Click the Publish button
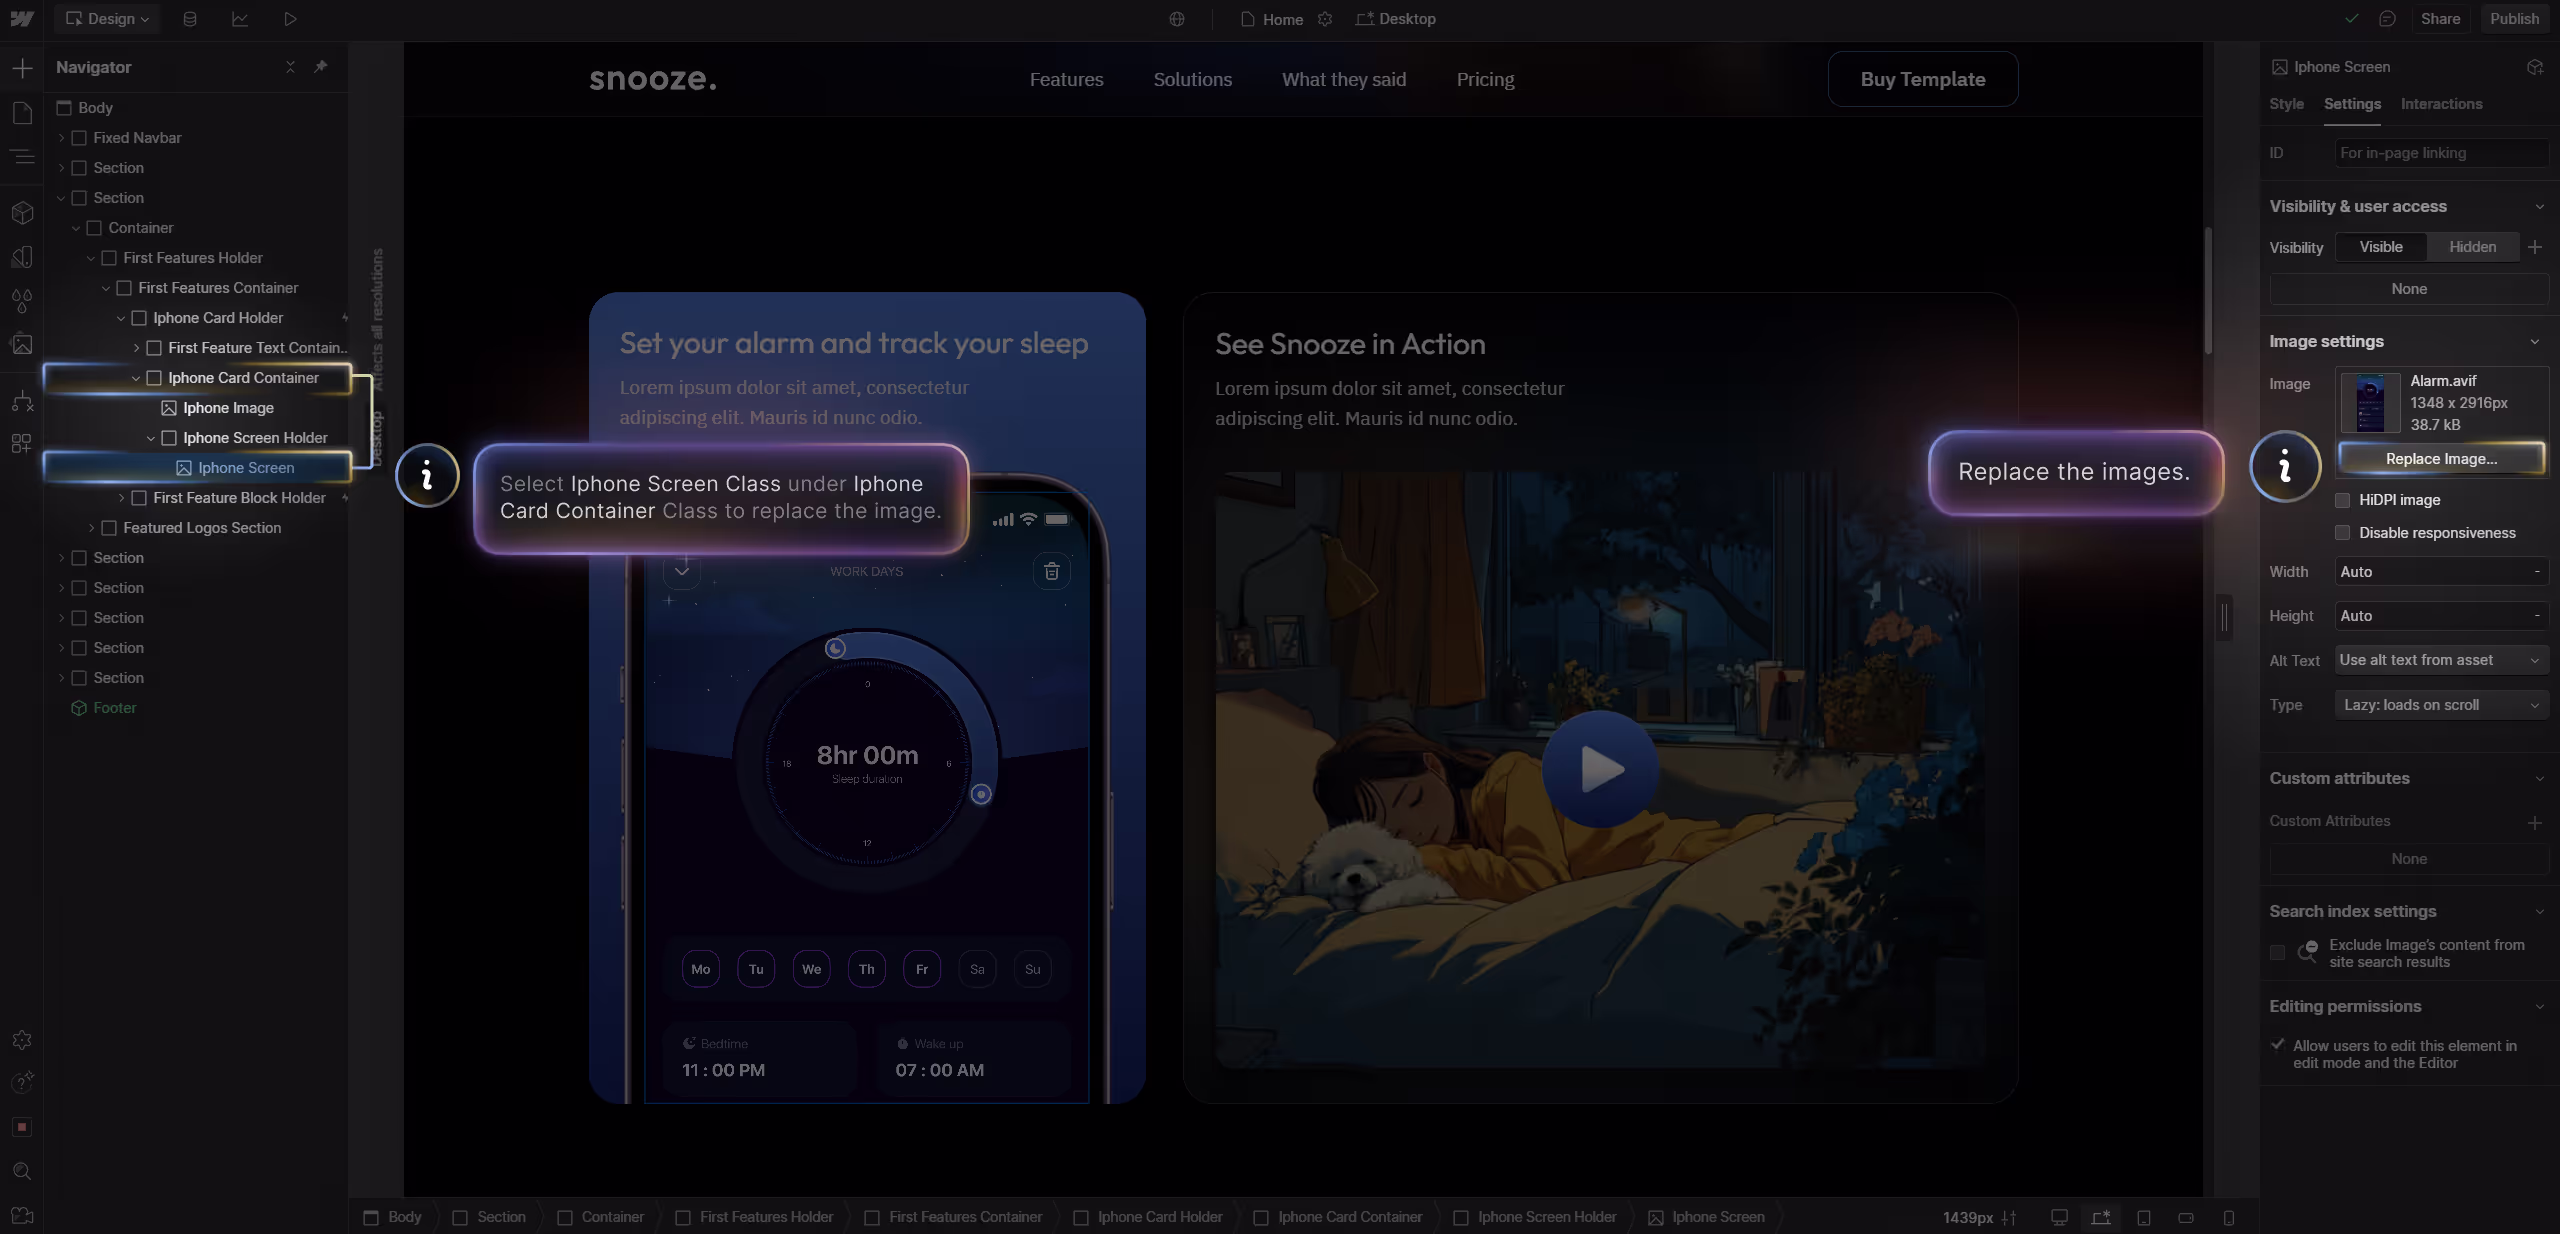Image resolution: width=2560 pixels, height=1234 pixels. [2514, 19]
